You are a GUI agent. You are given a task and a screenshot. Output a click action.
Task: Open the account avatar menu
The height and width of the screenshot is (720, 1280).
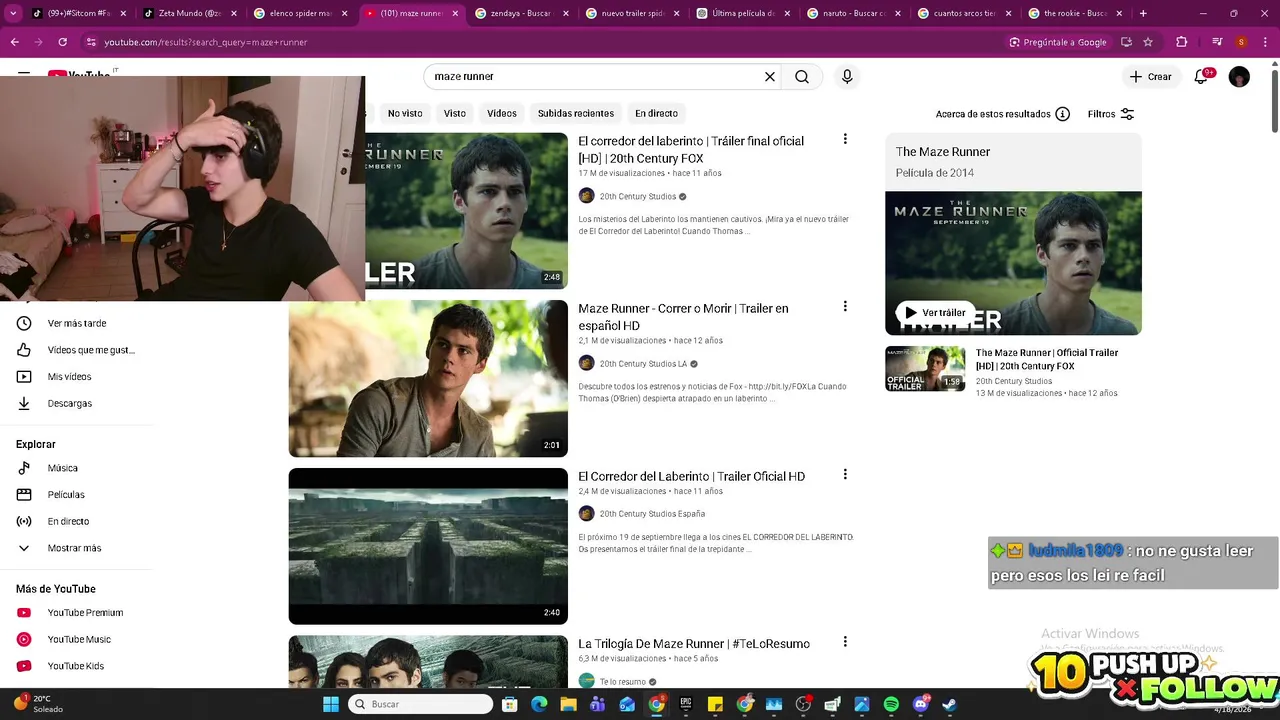(x=1239, y=77)
